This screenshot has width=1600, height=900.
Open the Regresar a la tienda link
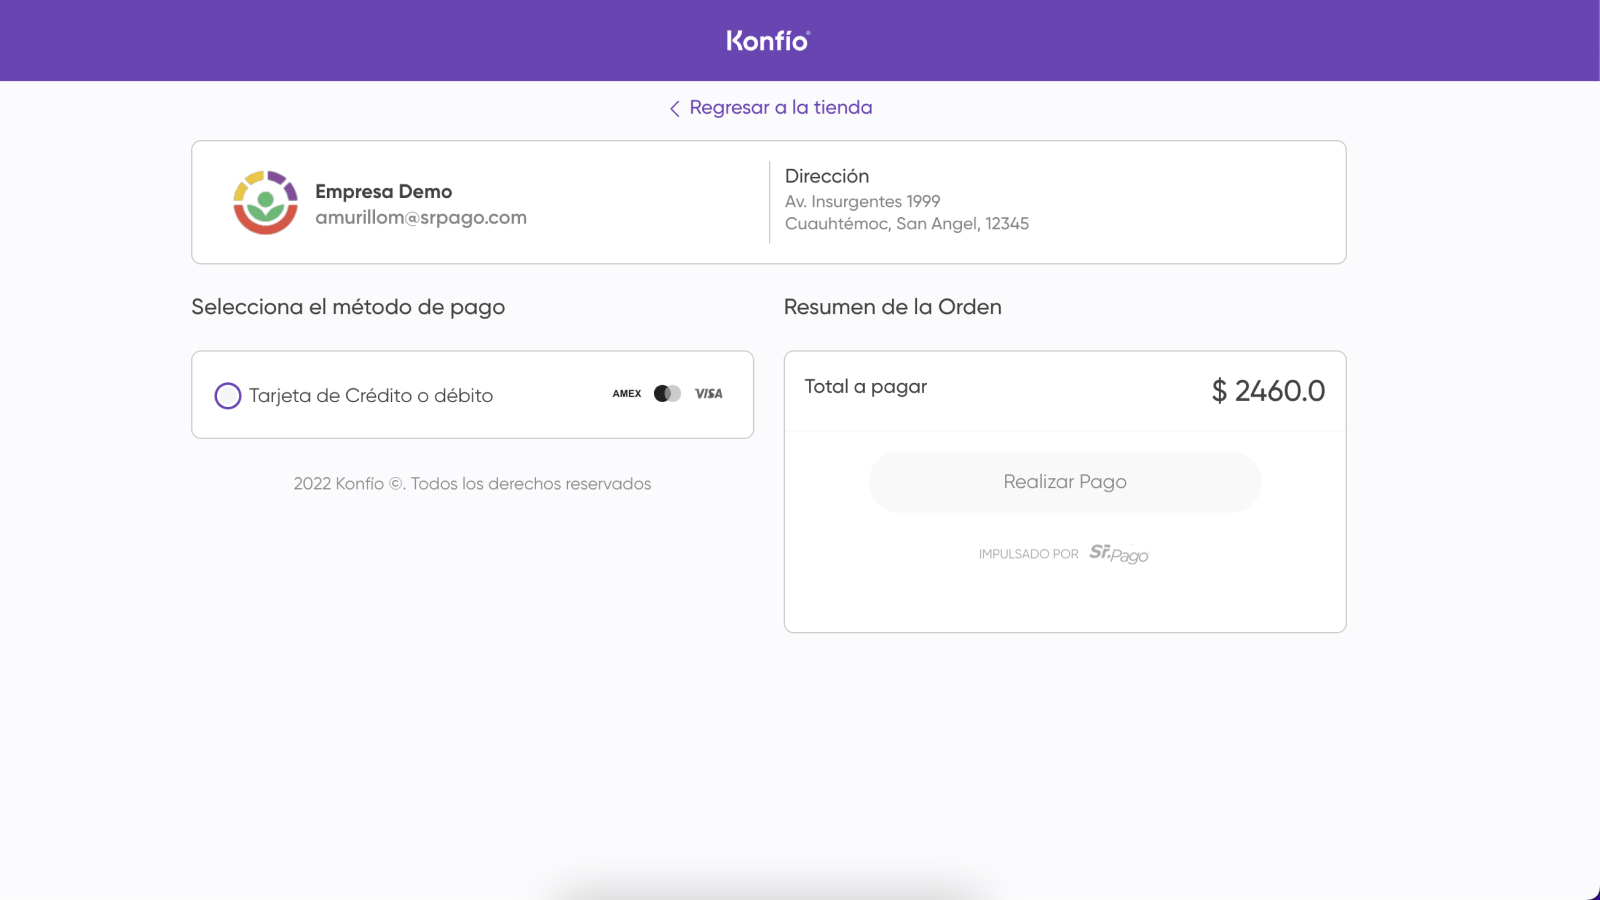pos(780,107)
